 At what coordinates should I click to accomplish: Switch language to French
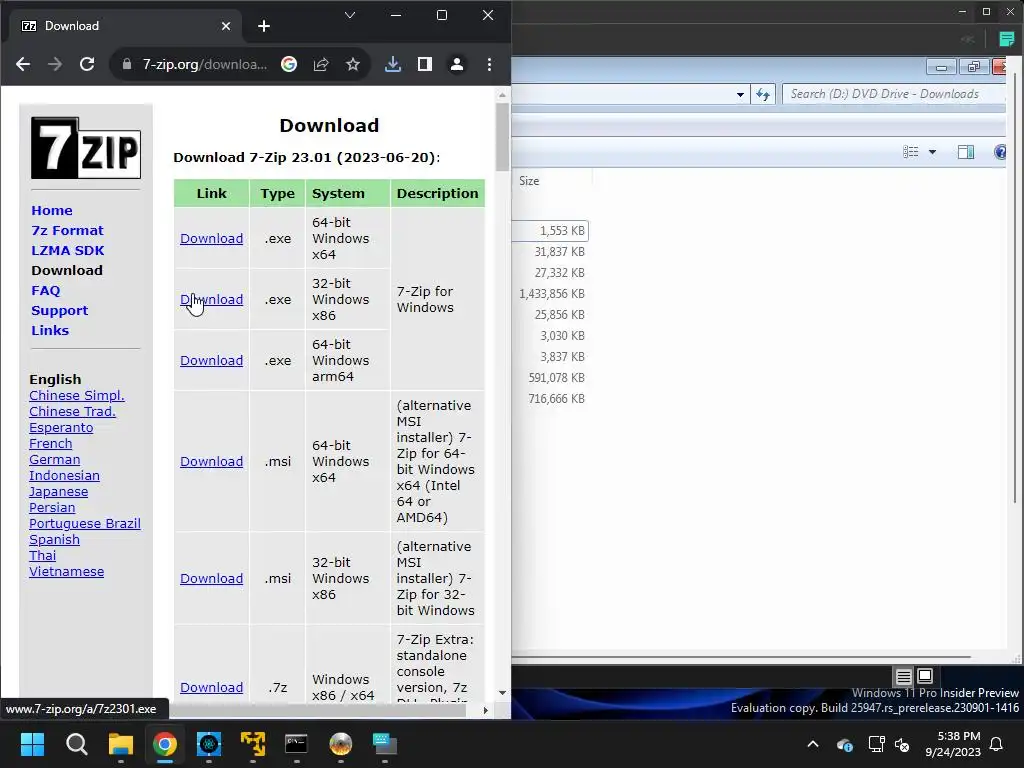(x=50, y=443)
